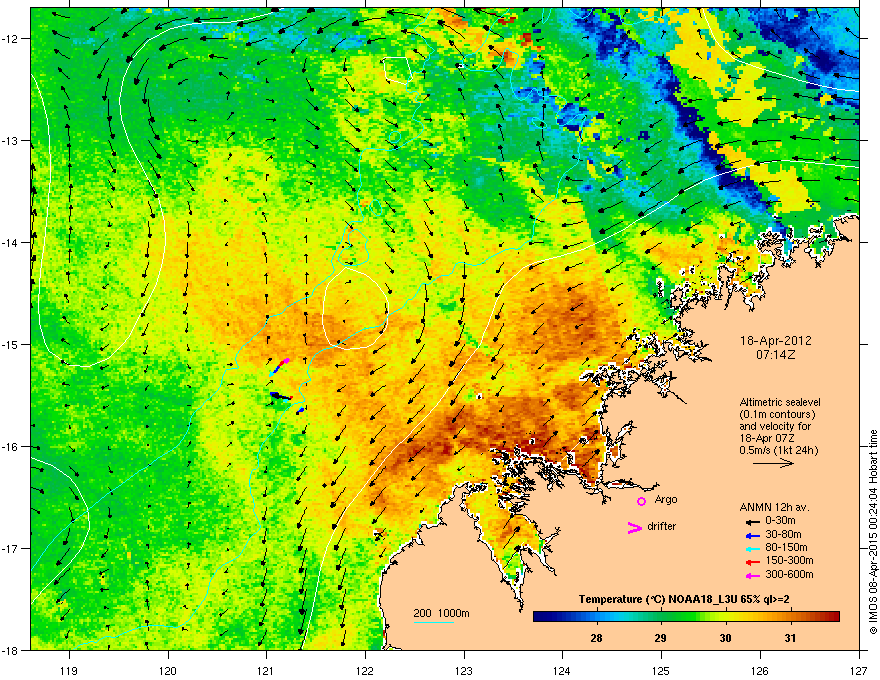Click the latitude label -14
The image size is (880, 680).
[x=11, y=243]
